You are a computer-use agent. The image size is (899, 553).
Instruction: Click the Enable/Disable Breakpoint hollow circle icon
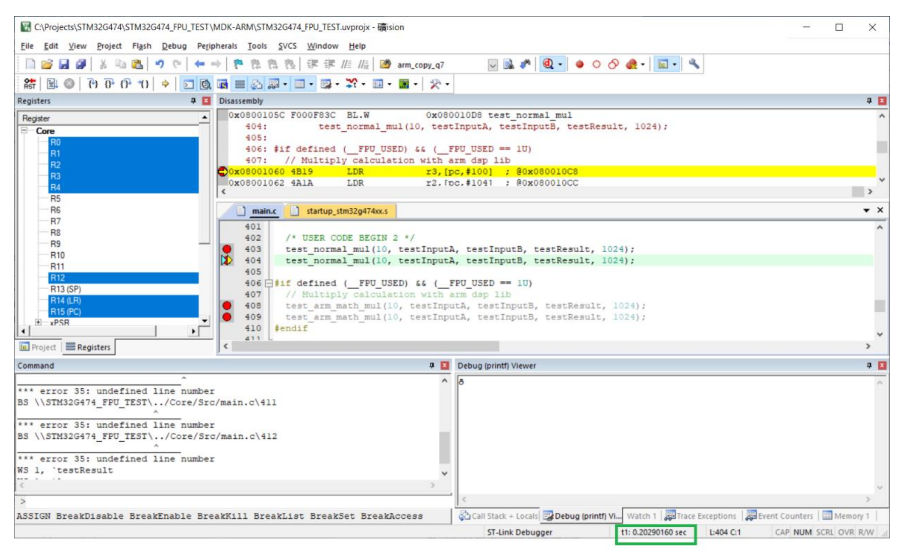[596, 64]
